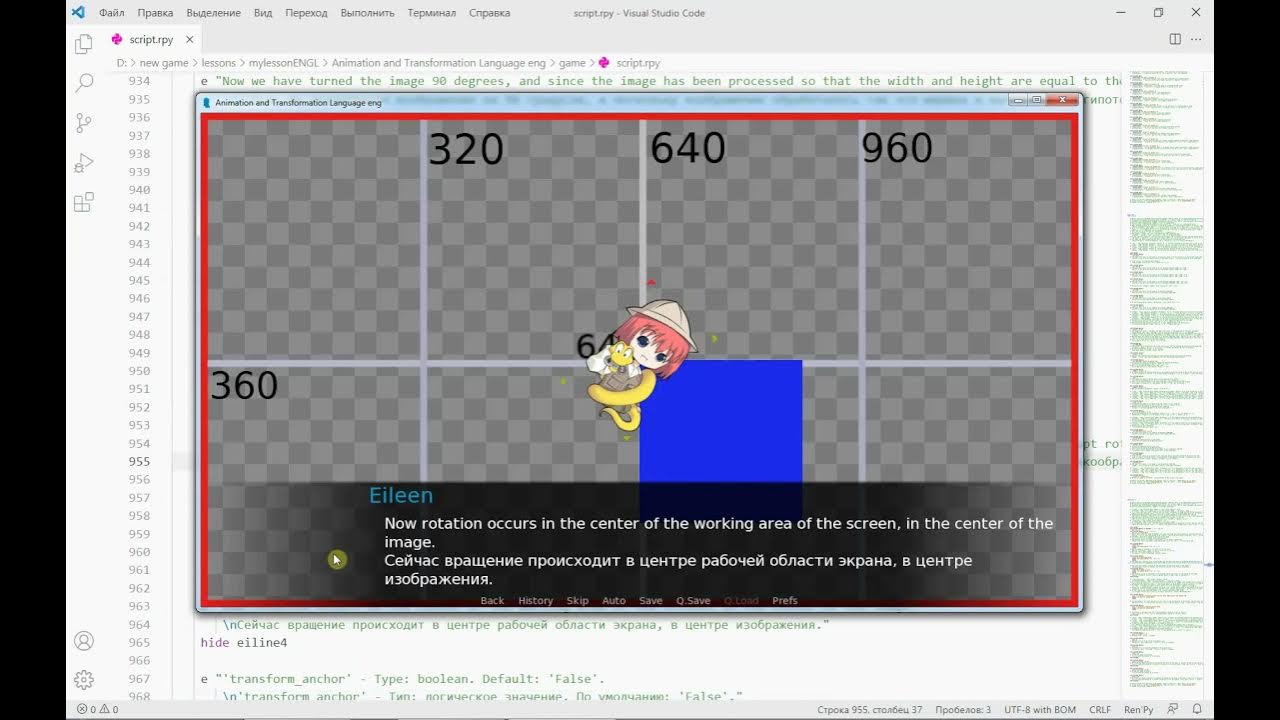Open the Search view in the activity bar
This screenshot has width=1280, height=720.
(x=84, y=83)
